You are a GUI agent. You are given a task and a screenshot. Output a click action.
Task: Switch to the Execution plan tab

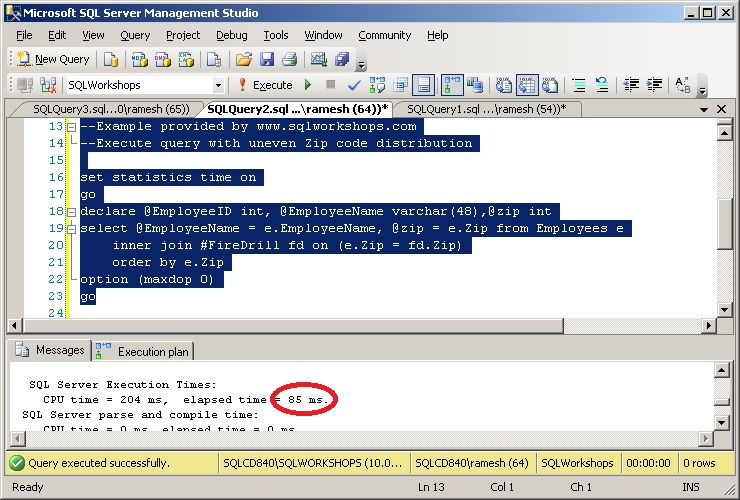(143, 352)
